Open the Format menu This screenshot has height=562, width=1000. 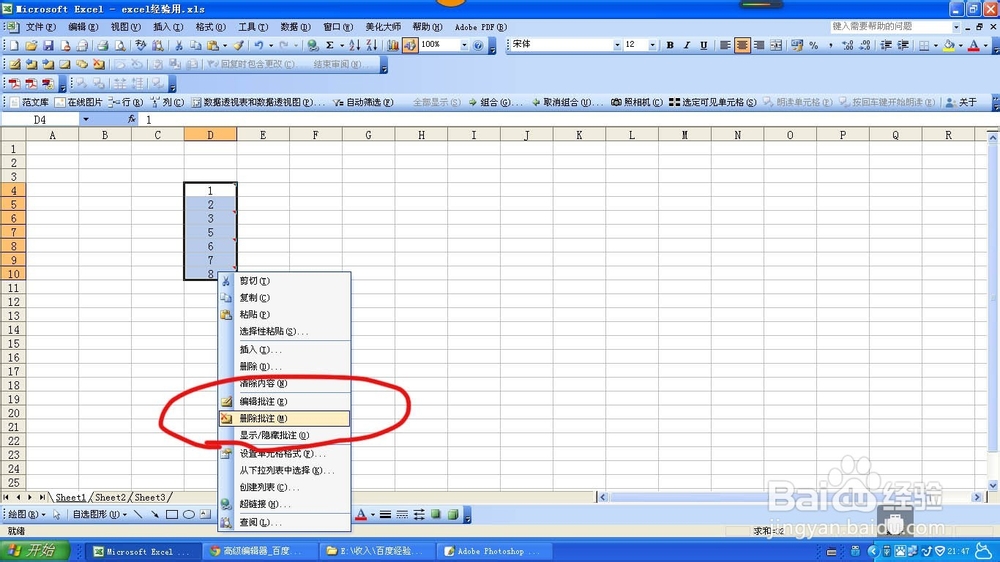(x=210, y=27)
